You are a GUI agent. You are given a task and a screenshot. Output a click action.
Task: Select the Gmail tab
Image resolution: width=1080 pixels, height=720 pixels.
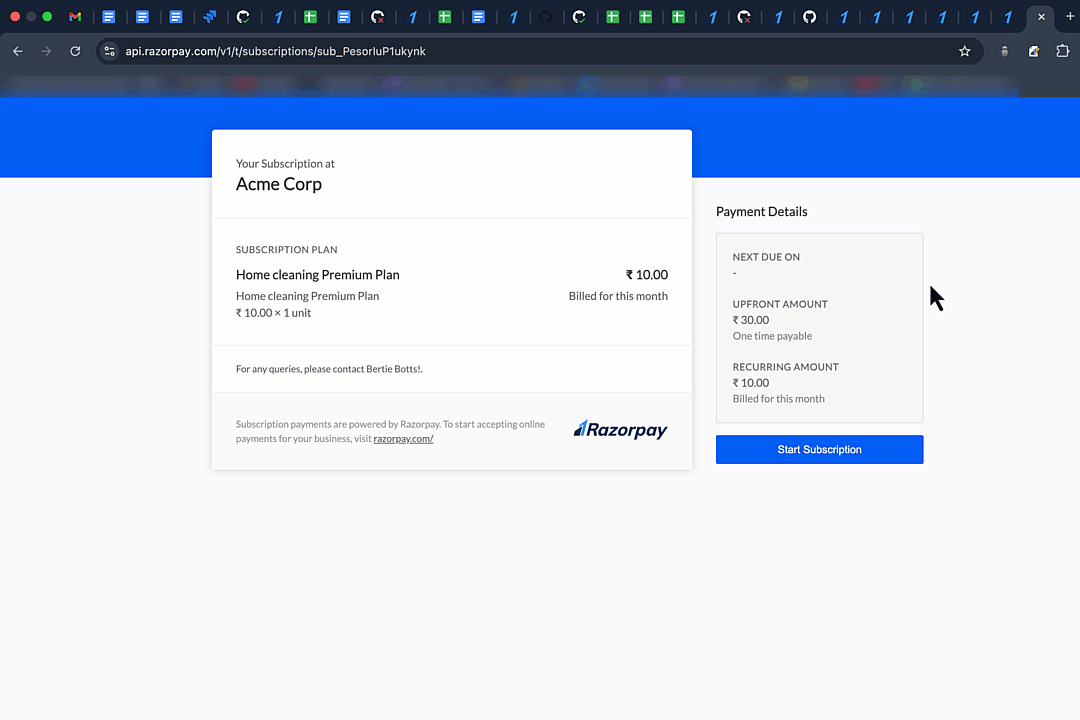point(75,16)
